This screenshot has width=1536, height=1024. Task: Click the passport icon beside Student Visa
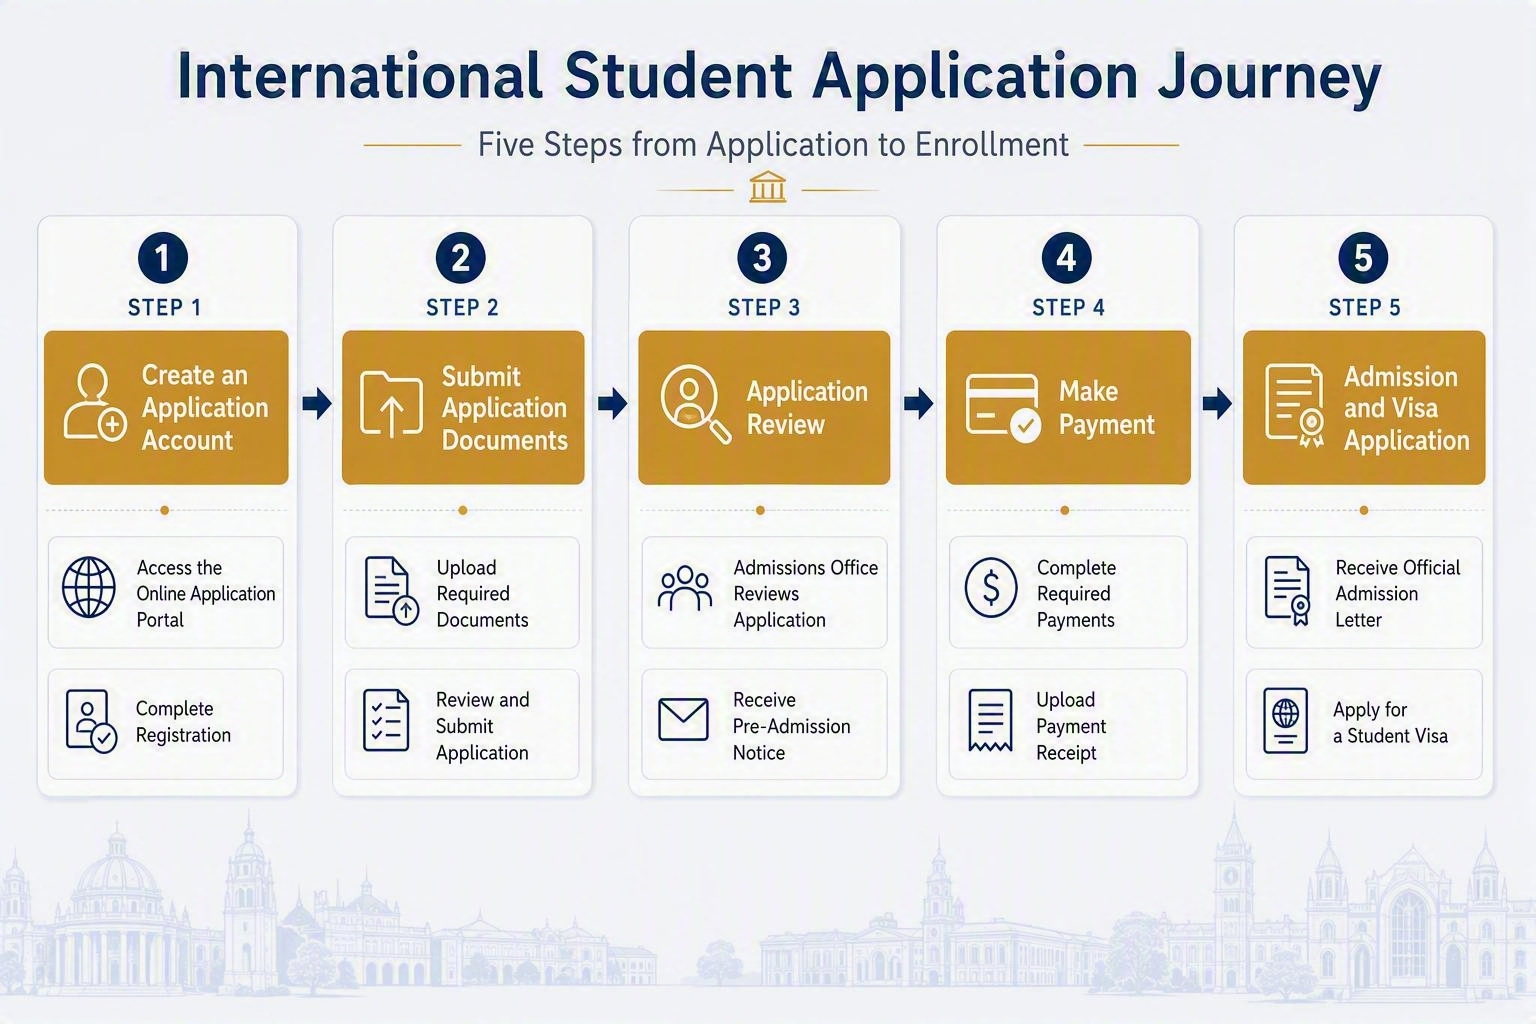[x=1286, y=721]
